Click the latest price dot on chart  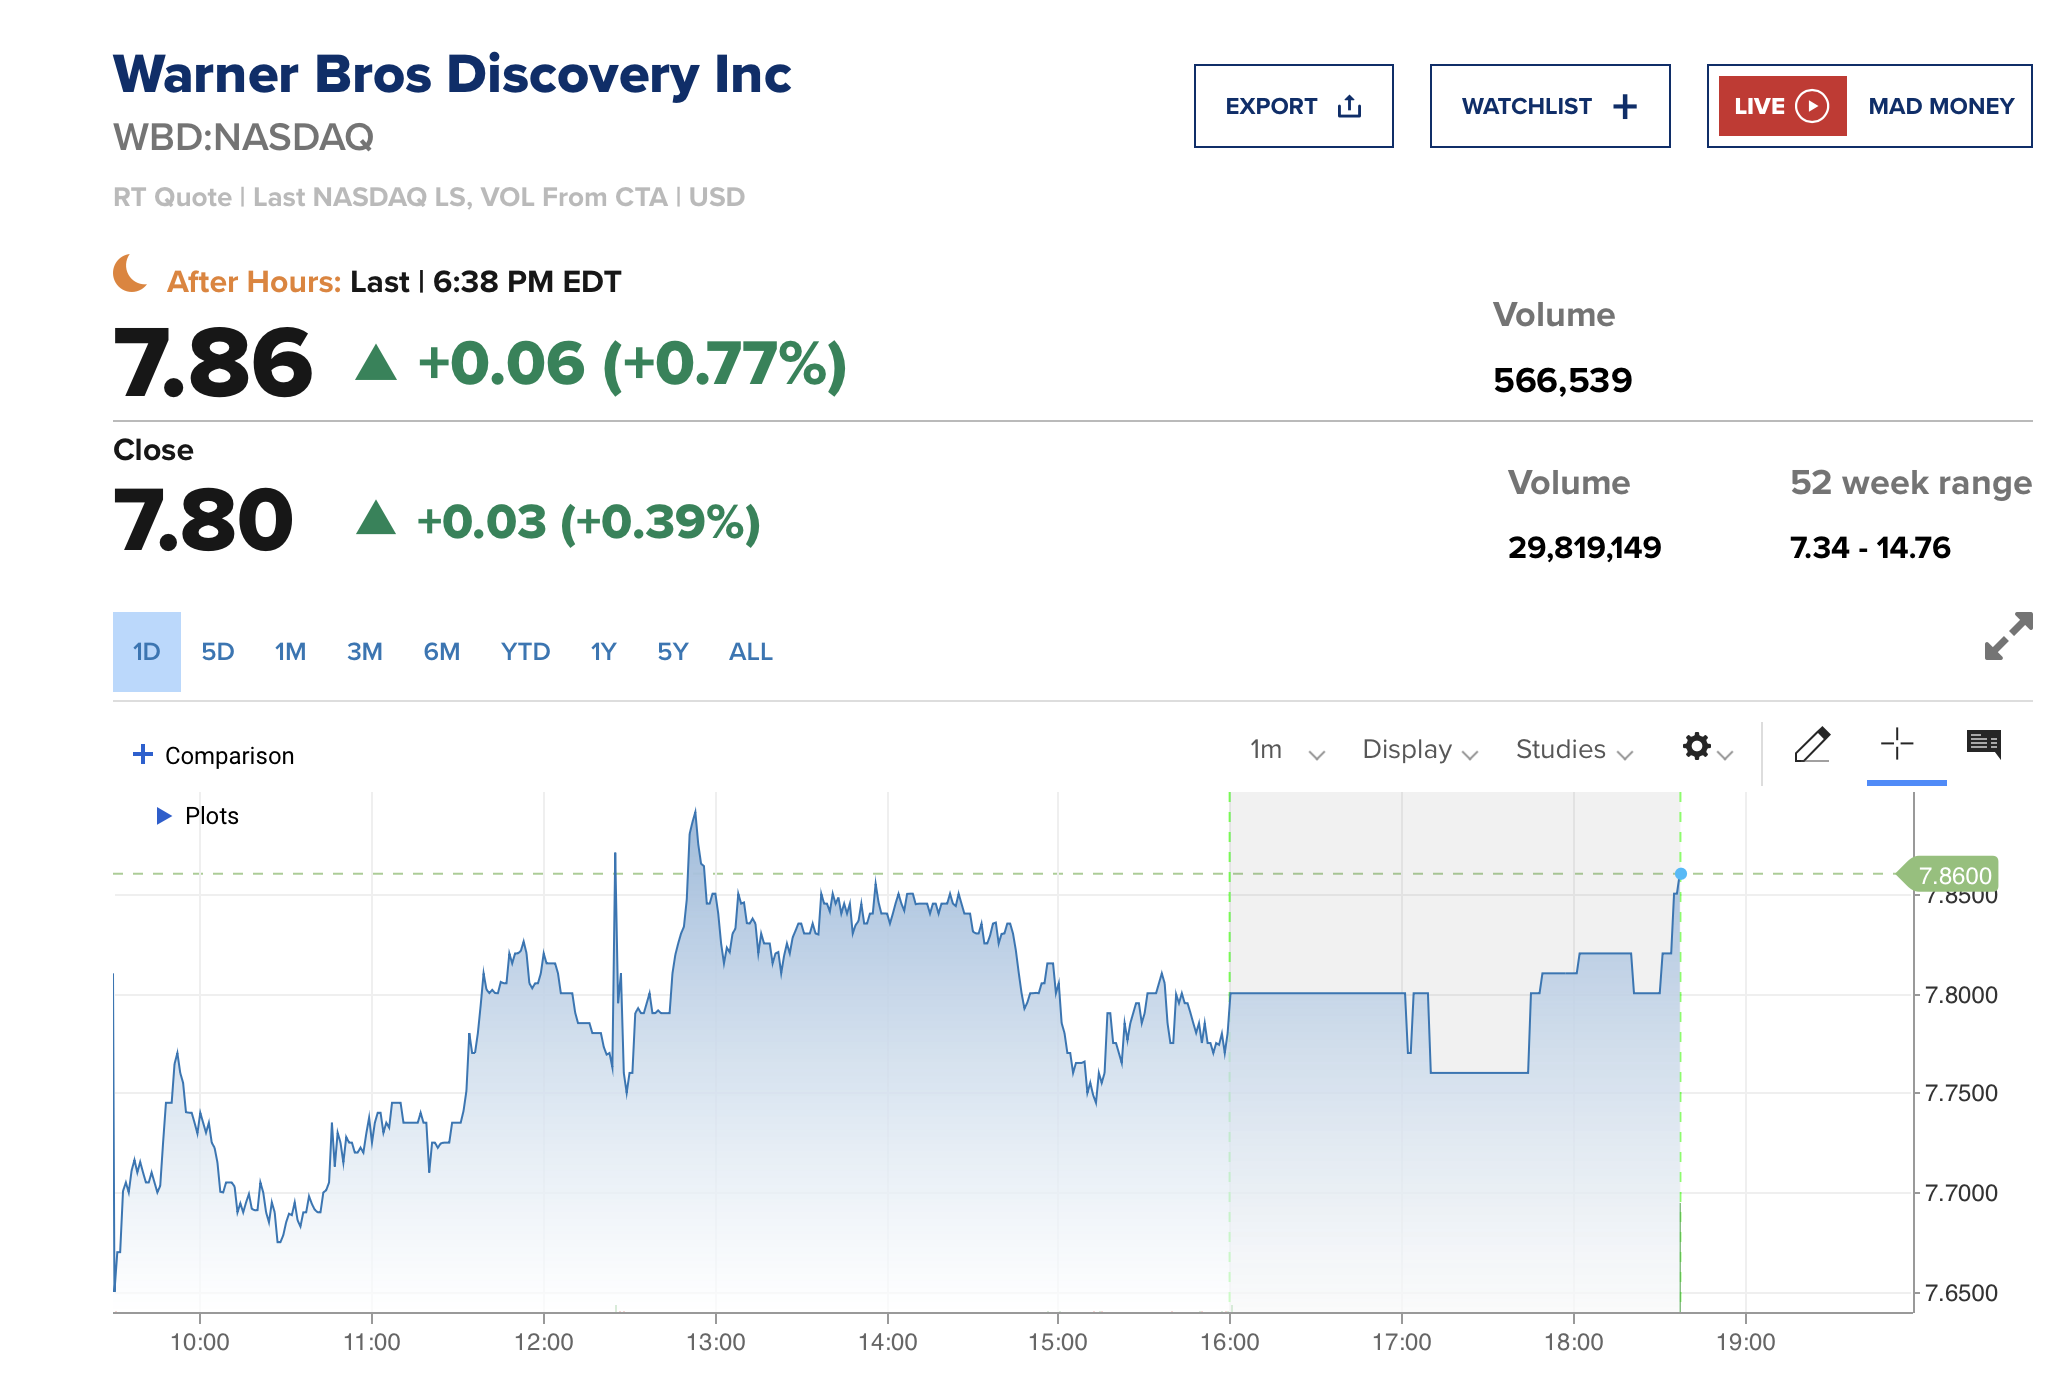[x=1681, y=874]
